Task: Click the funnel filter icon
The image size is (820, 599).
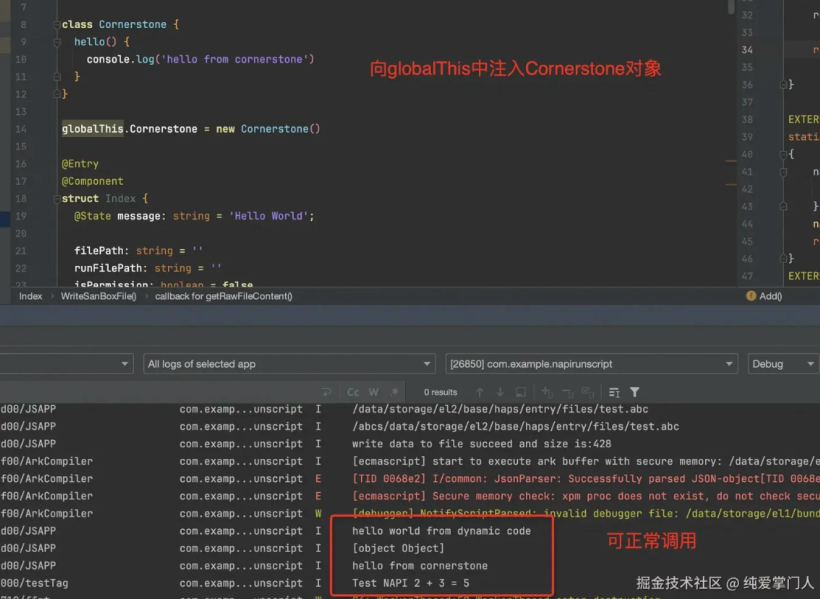Action: pos(634,392)
